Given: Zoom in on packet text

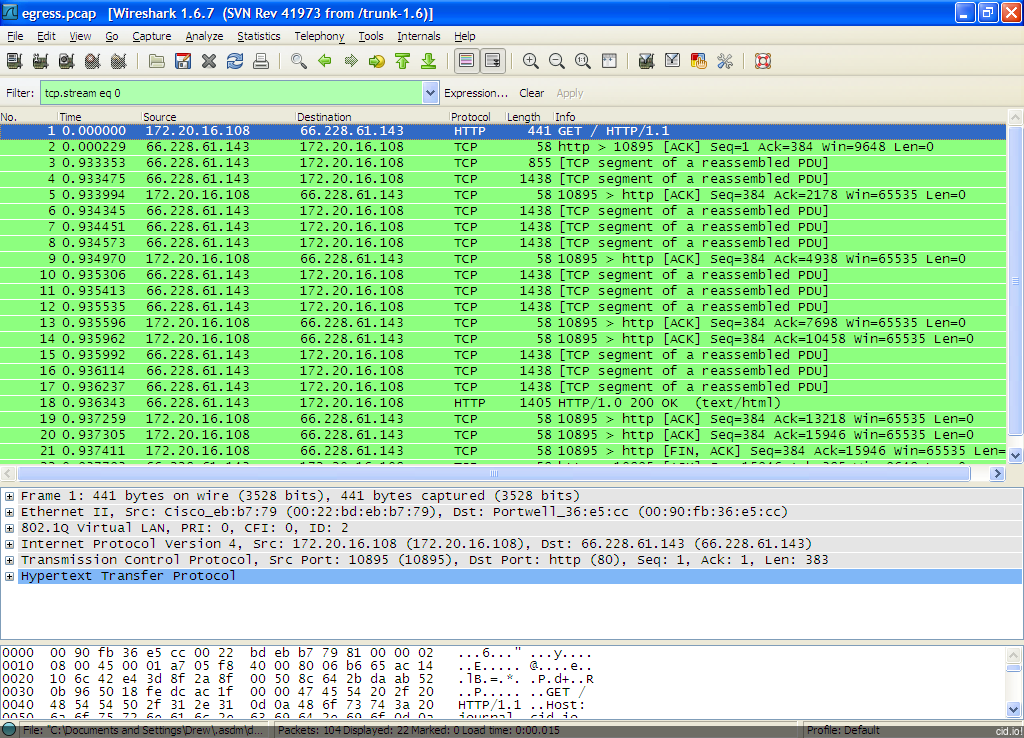Looking at the screenshot, I should [x=531, y=61].
